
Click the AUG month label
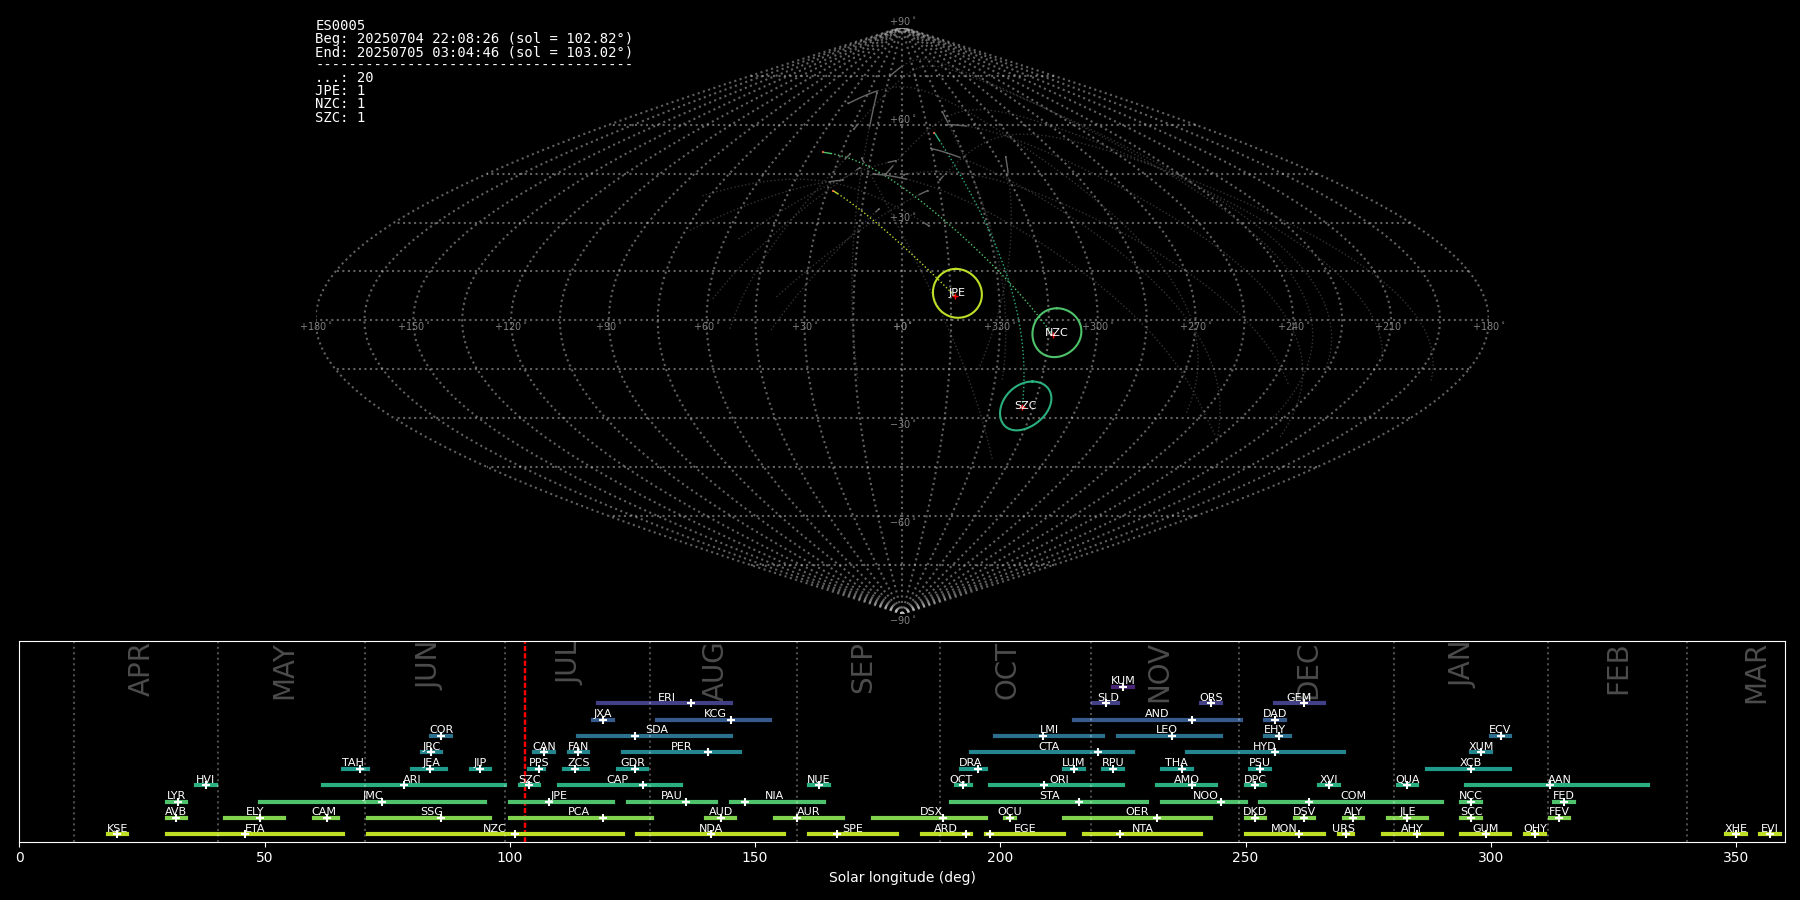pos(713,673)
